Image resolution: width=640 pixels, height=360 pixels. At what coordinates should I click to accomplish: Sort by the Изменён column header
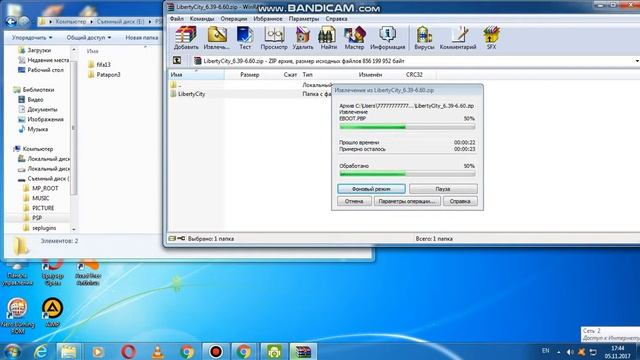click(370, 75)
